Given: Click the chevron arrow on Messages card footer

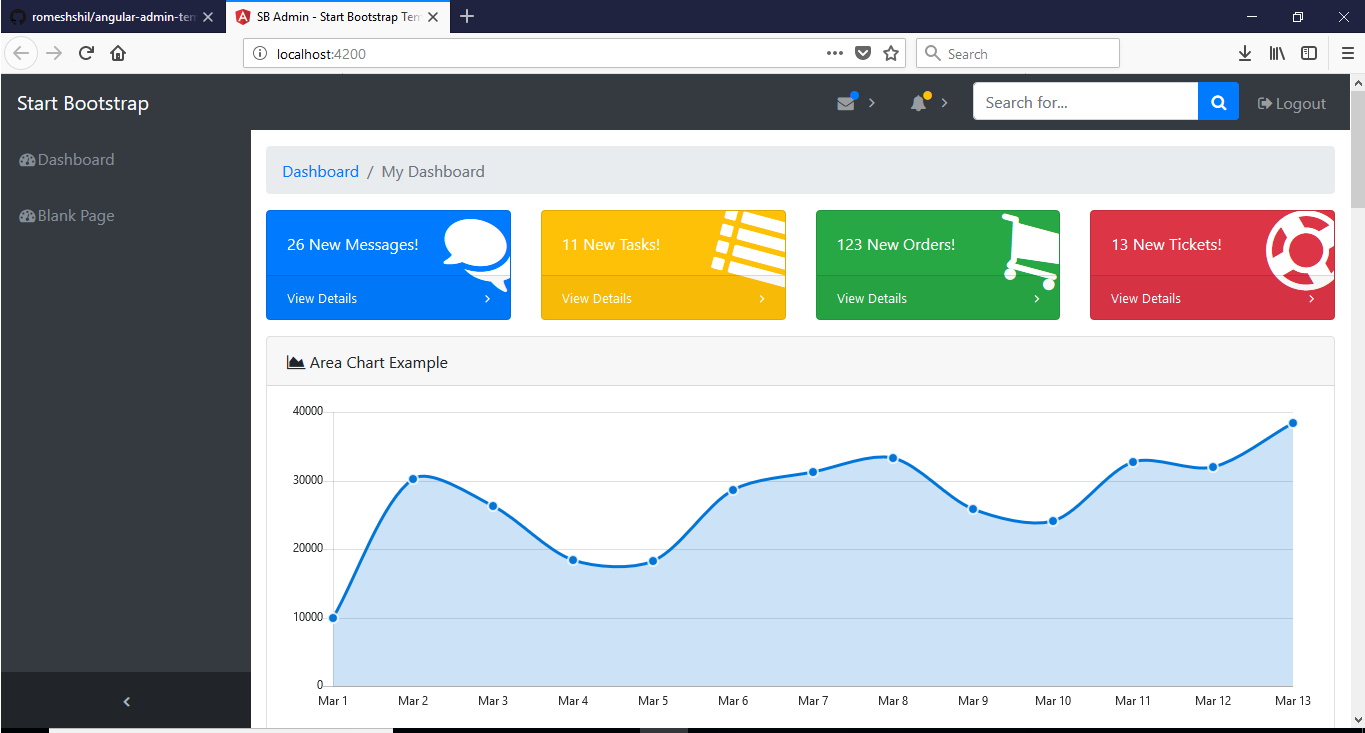Looking at the screenshot, I should (x=487, y=298).
